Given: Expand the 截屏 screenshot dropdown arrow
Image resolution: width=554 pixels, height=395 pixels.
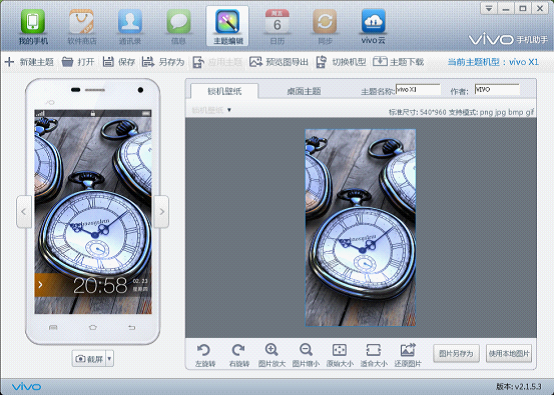Looking at the screenshot, I should 109,359.
